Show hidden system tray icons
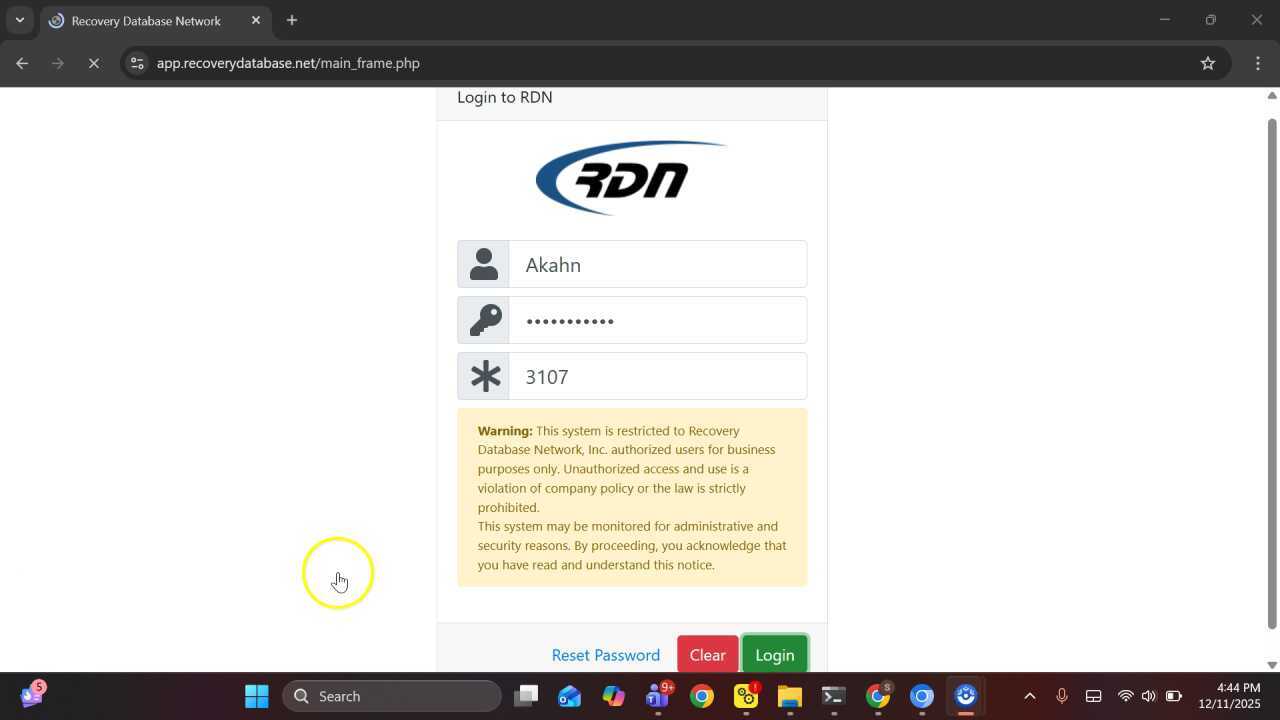Screen dimensions: 1280x720 (x=1030, y=696)
